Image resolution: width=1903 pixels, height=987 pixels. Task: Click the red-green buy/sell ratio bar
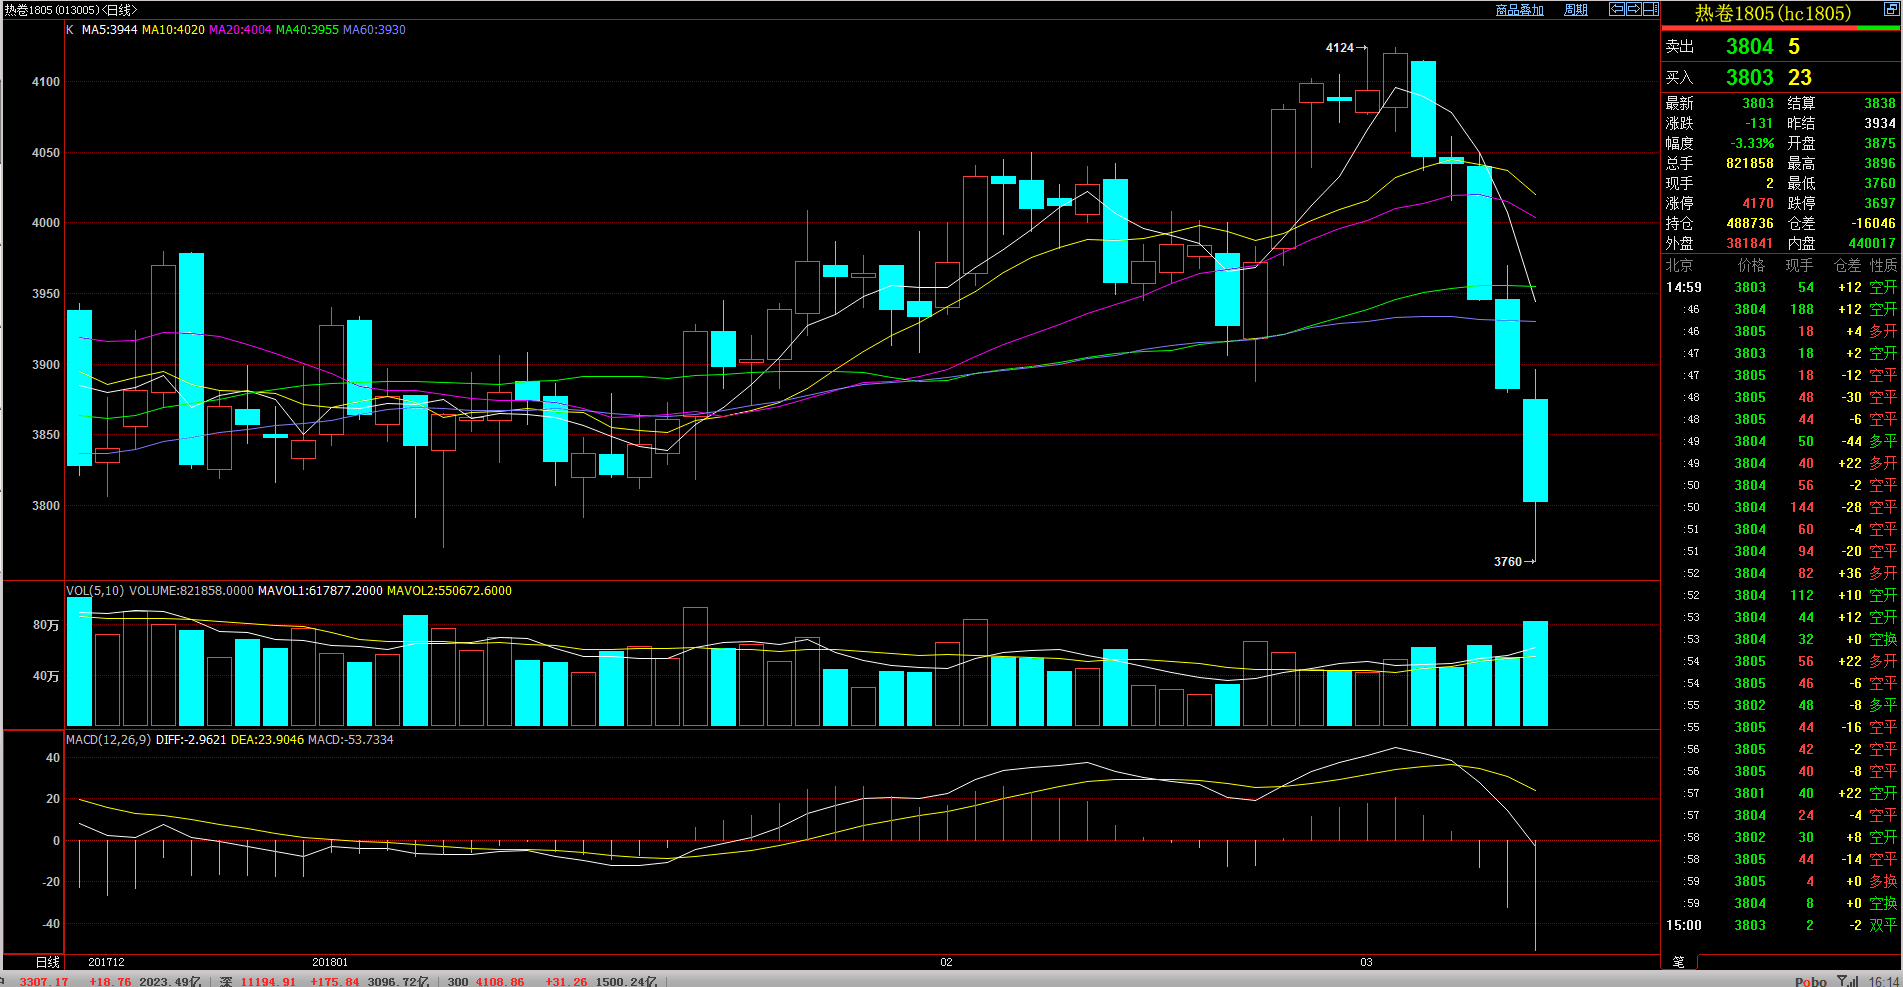[x=1780, y=28]
